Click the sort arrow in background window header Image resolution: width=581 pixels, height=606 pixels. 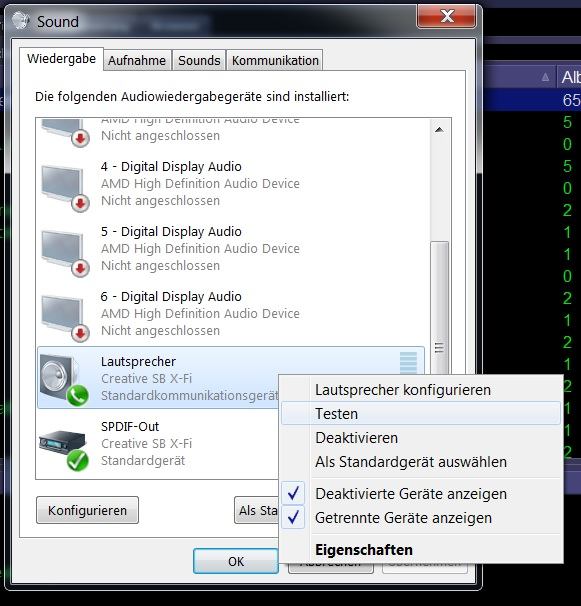[x=545, y=77]
